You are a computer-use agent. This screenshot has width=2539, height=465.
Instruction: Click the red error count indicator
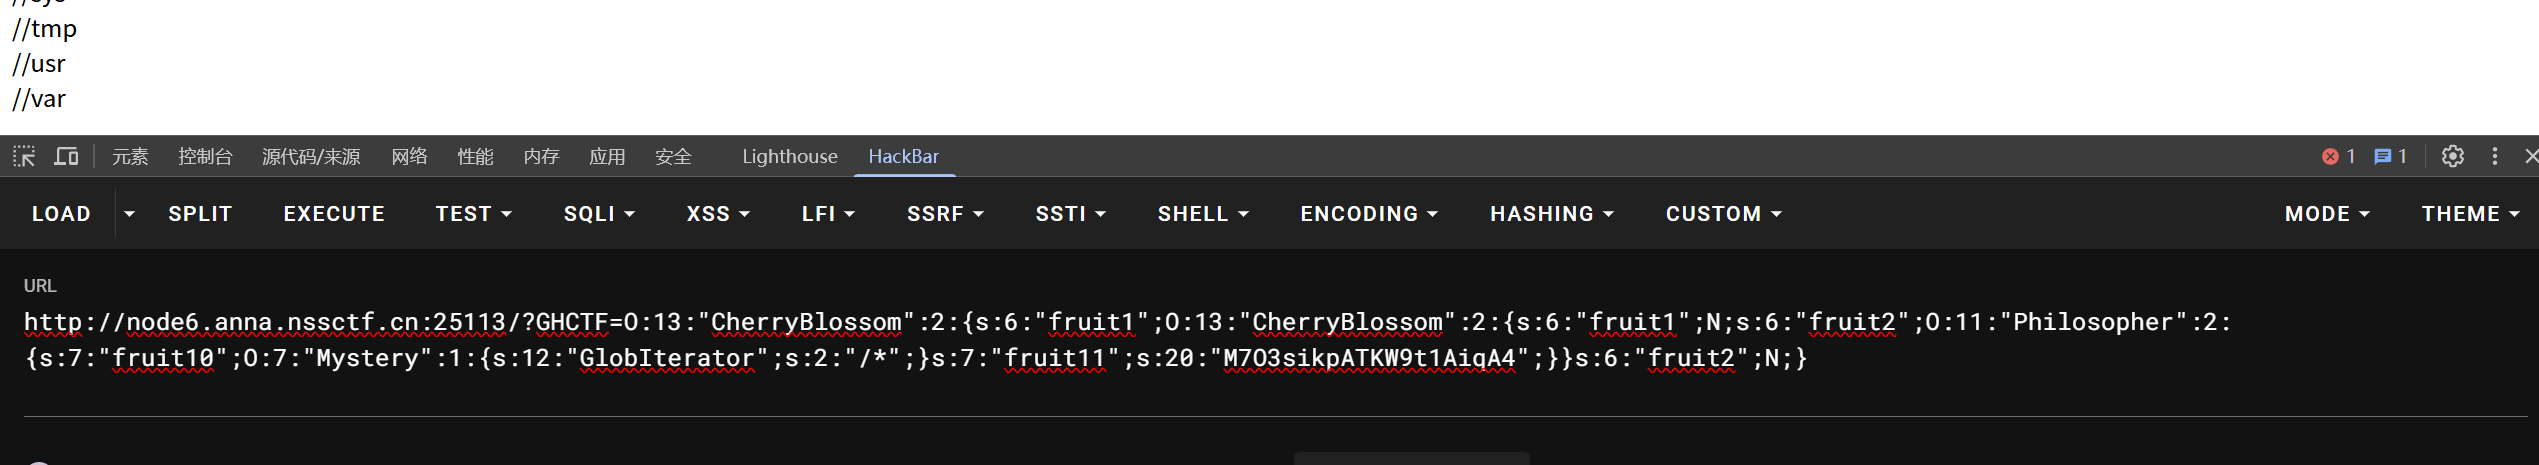tap(2338, 156)
